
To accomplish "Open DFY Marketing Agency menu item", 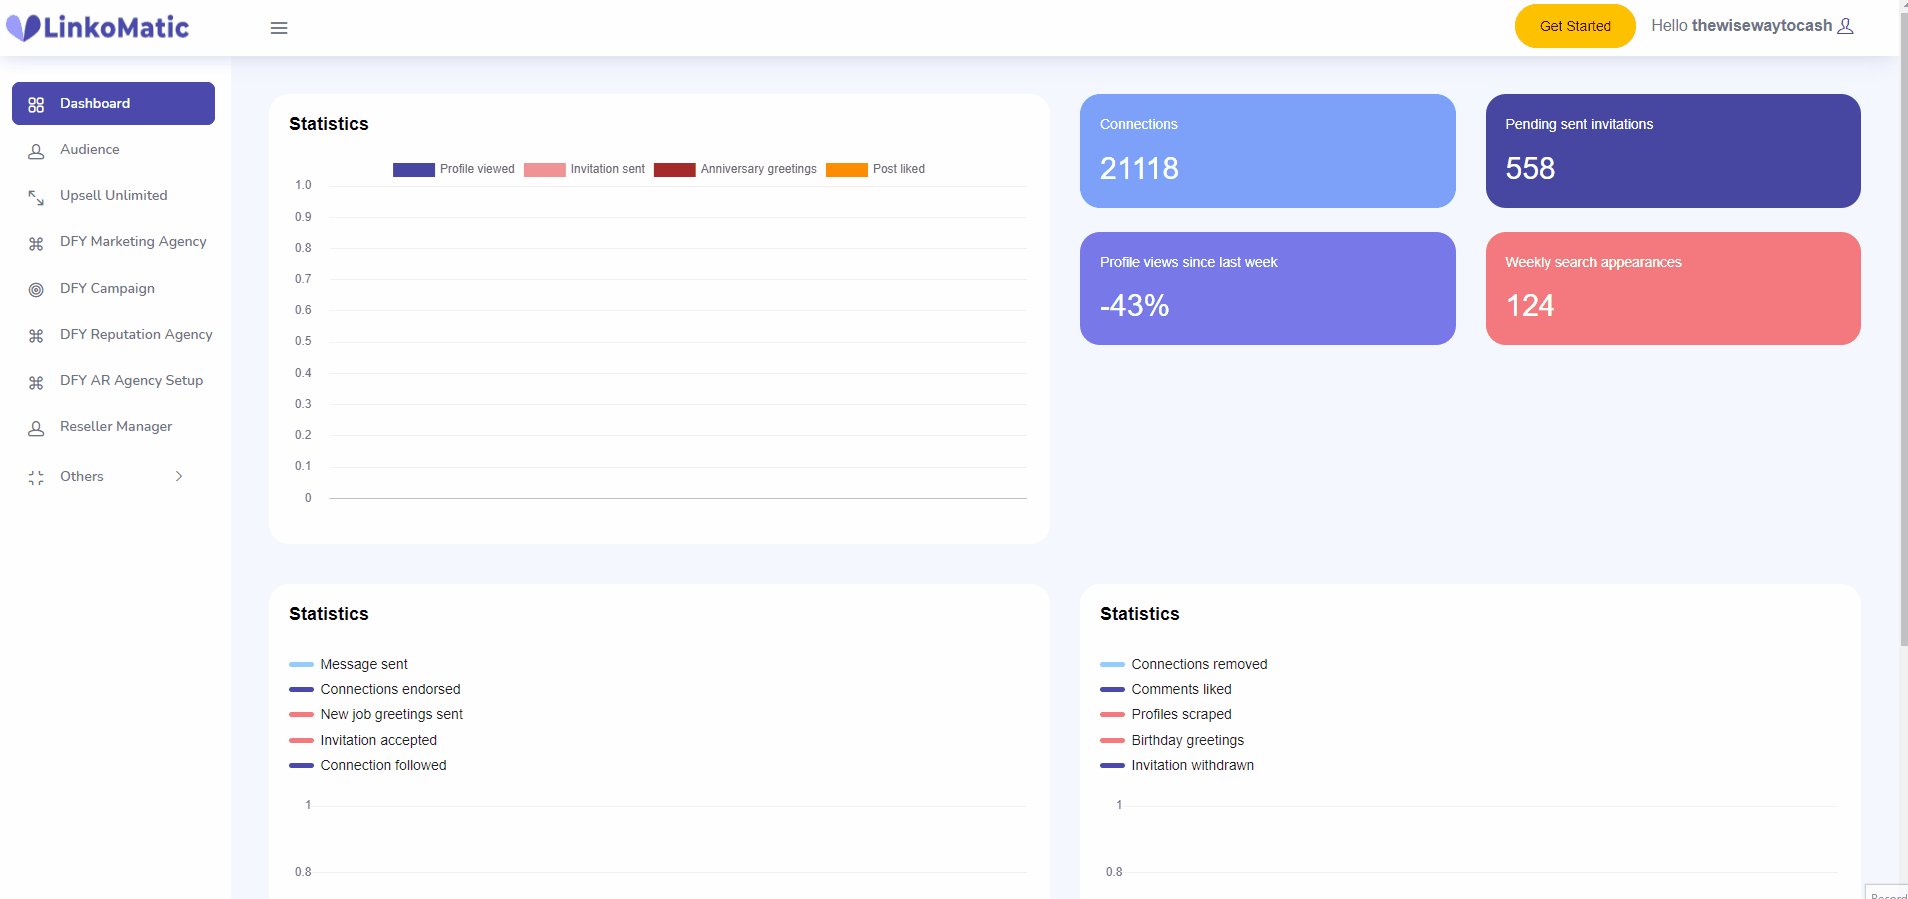I will click(x=133, y=242).
